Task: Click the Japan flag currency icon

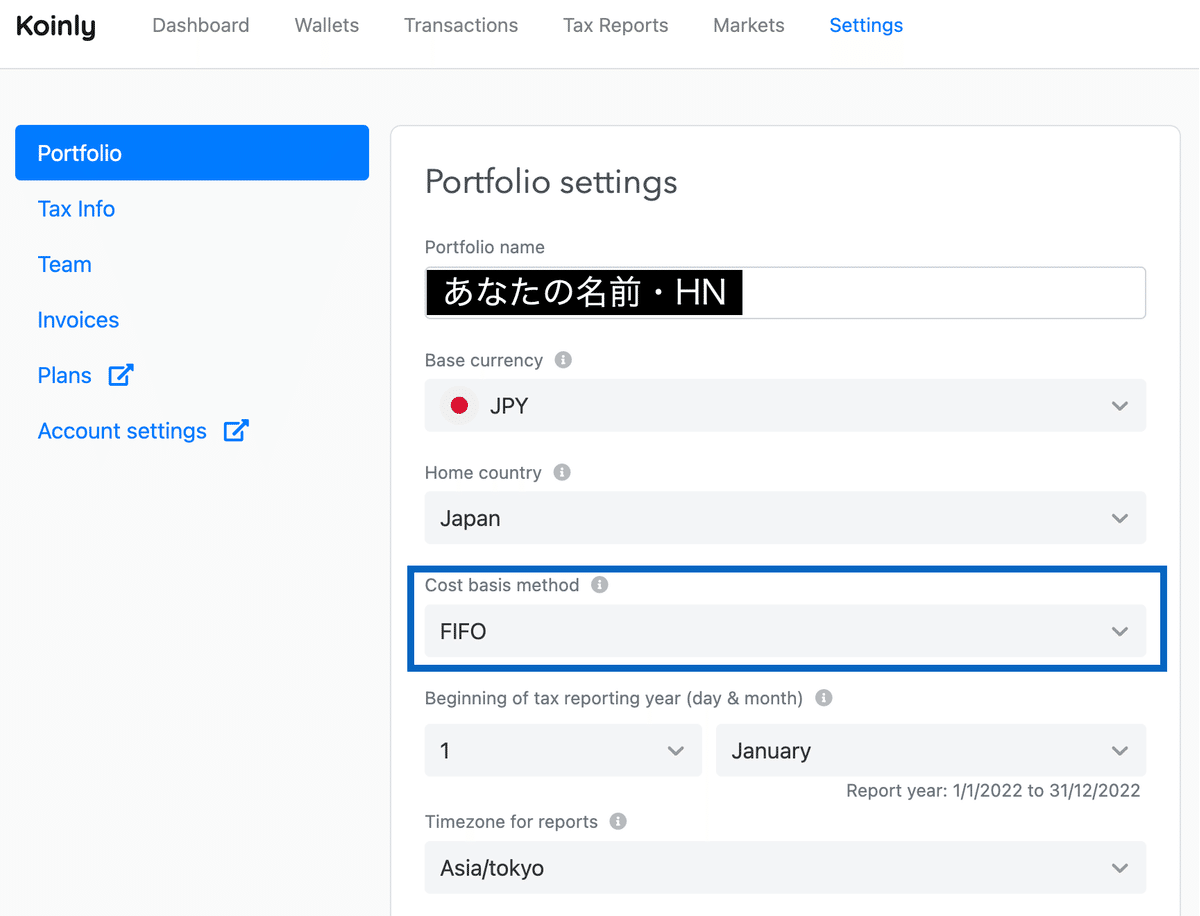Action: coord(460,406)
